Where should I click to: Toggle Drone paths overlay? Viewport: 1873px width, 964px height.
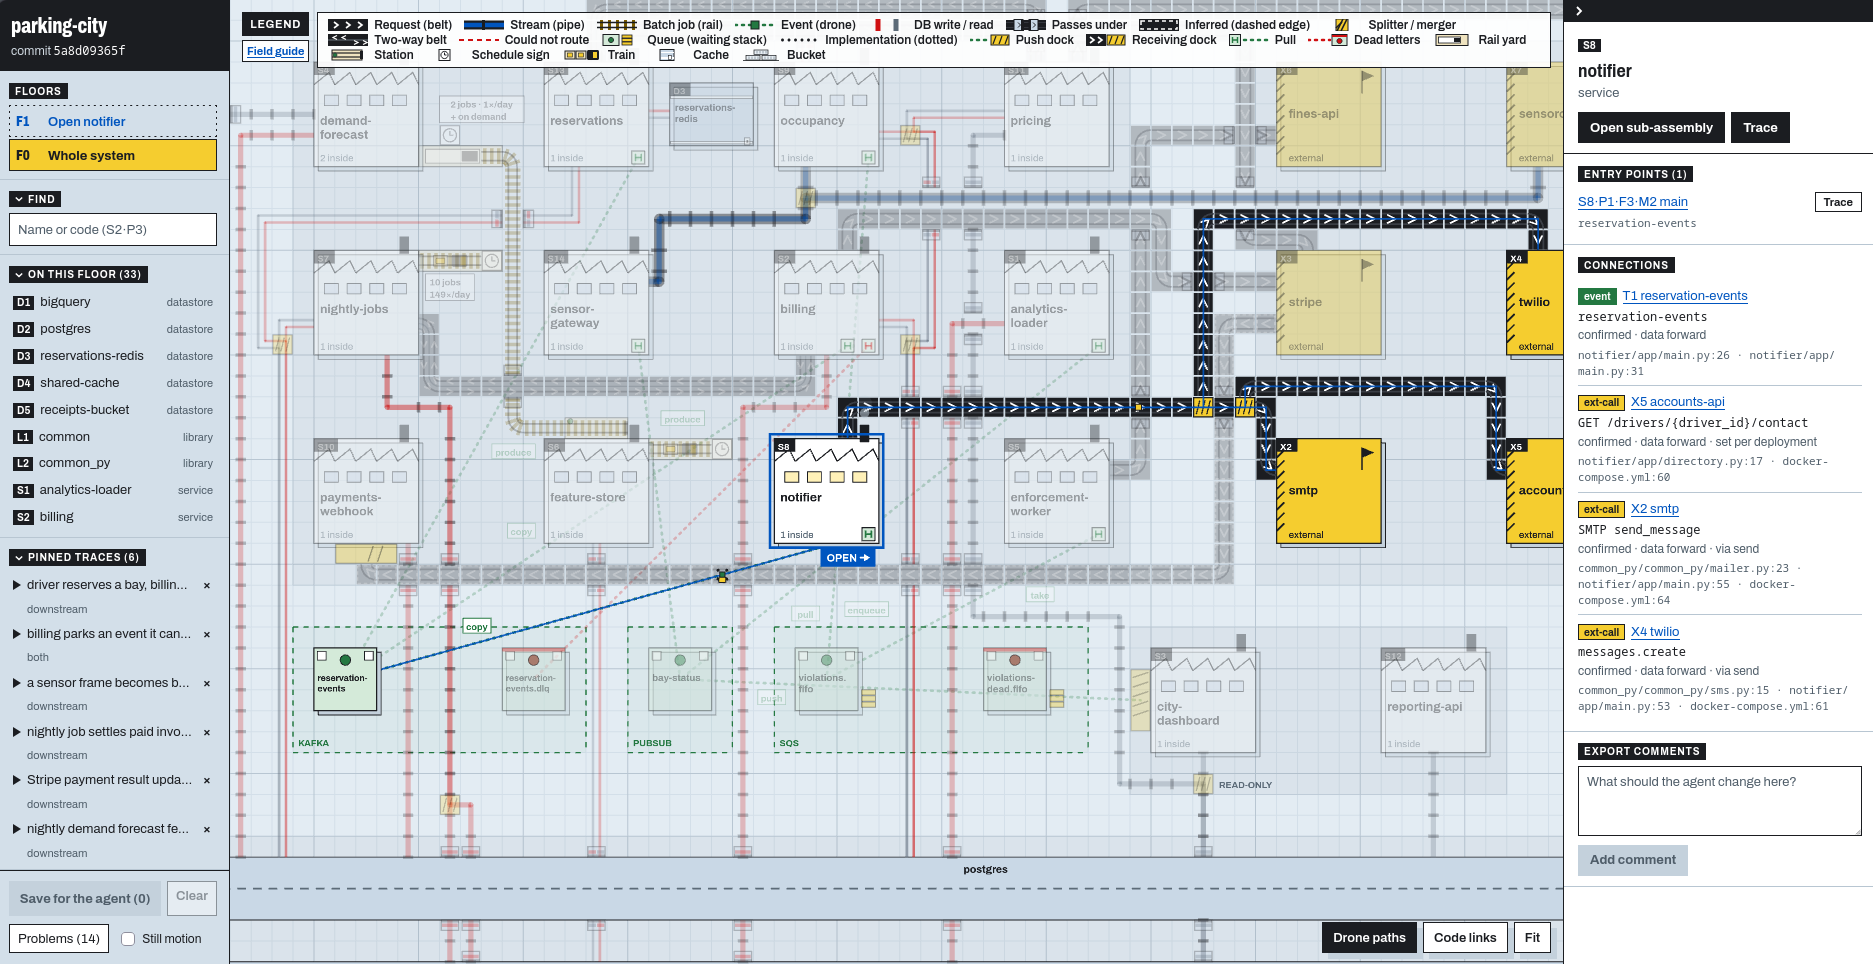coord(1369,938)
